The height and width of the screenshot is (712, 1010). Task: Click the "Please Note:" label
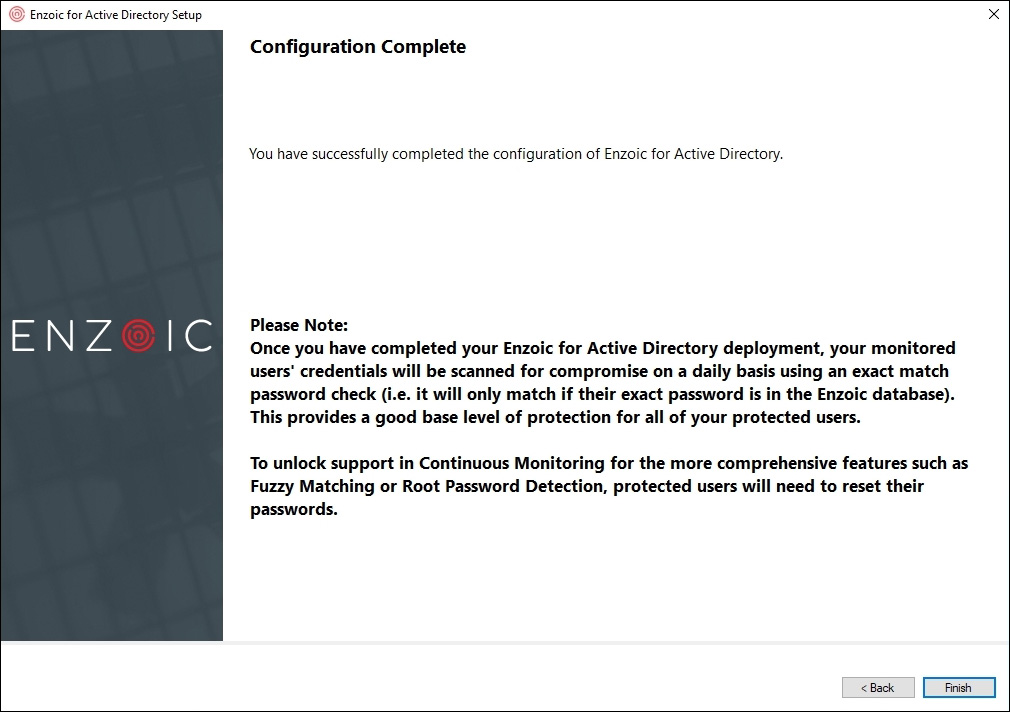(299, 325)
